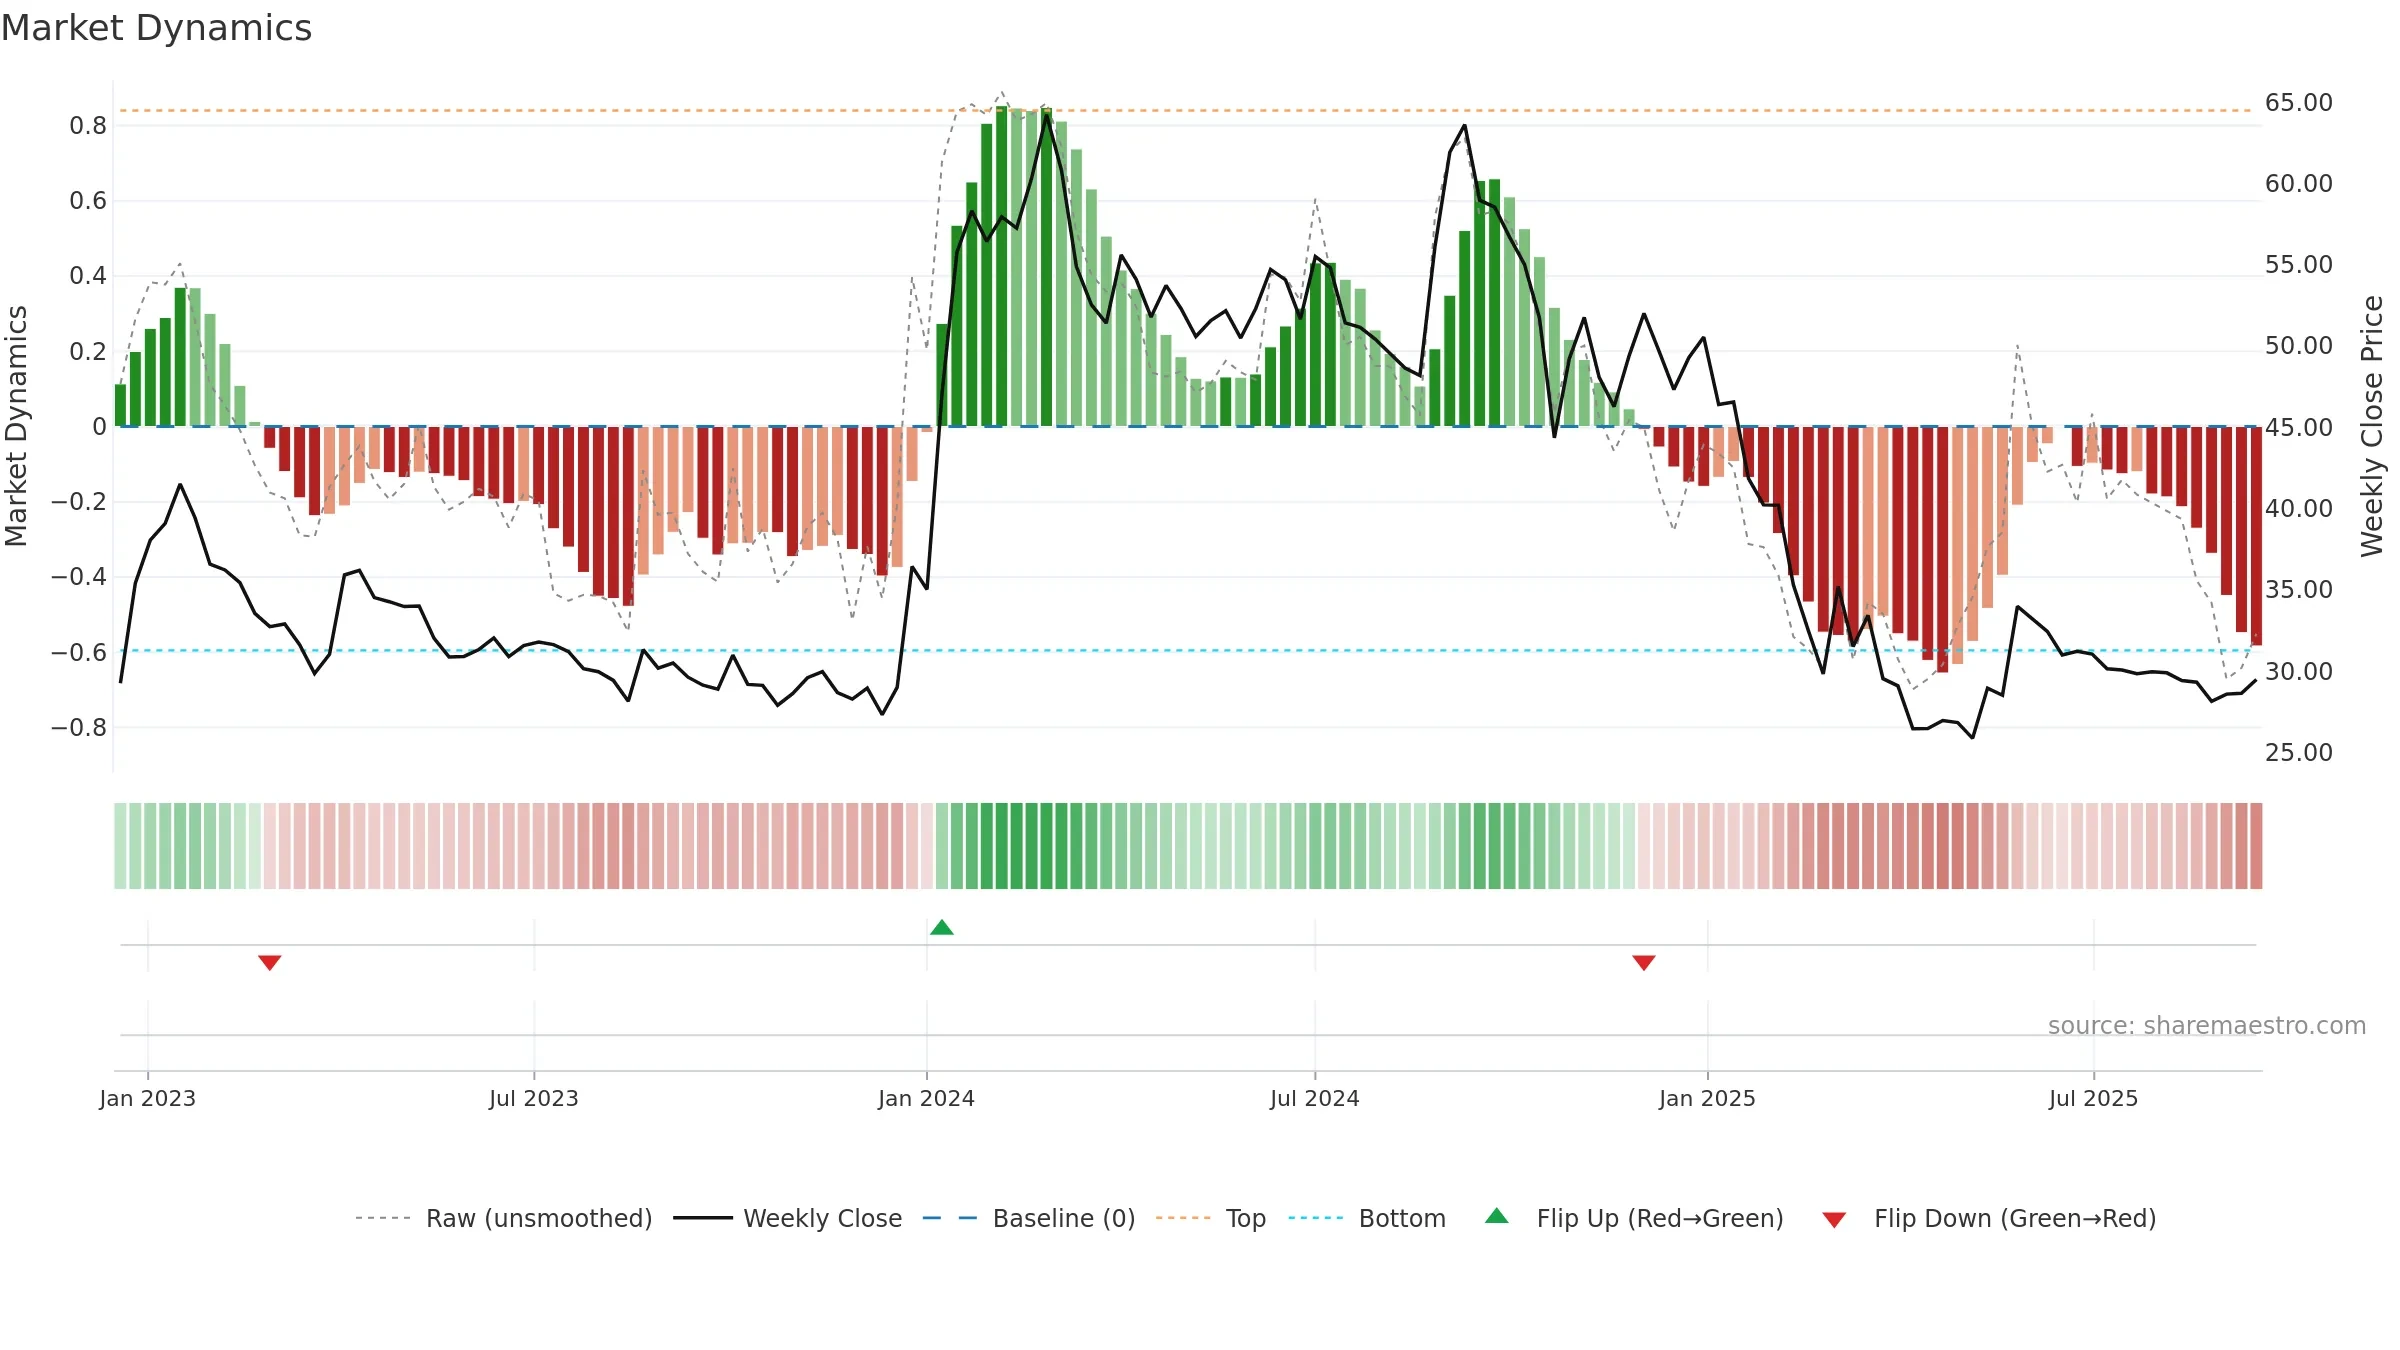
Task: Click the 0.6 left axis tick label
Action: (88, 201)
